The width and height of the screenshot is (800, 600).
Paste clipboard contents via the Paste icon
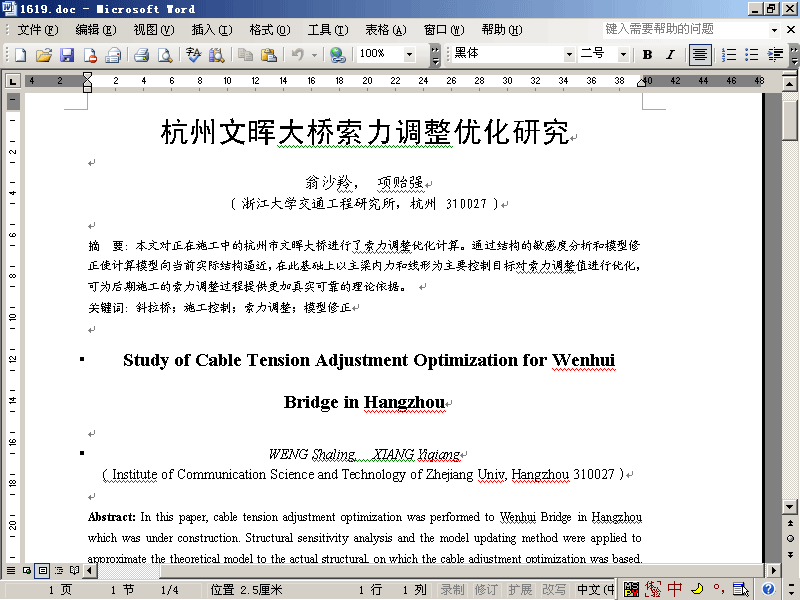(x=268, y=54)
